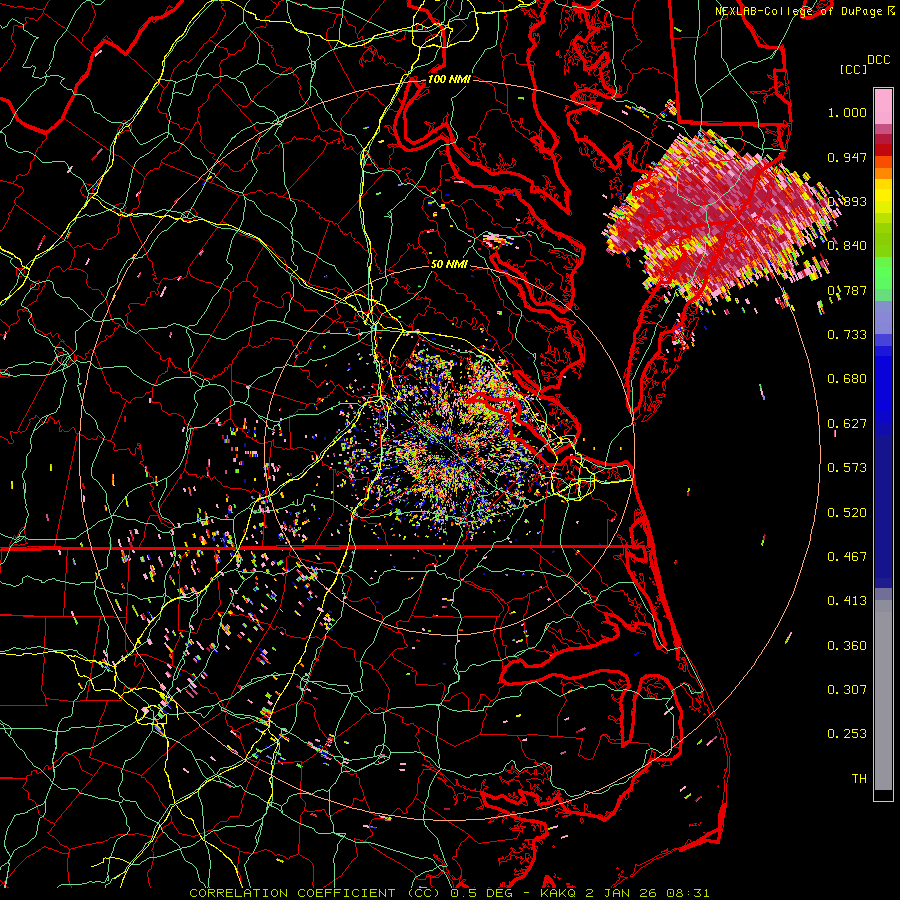Image resolution: width=900 pixels, height=900 pixels.
Task: Click the KAKQ radar site identifier
Action: (559, 893)
